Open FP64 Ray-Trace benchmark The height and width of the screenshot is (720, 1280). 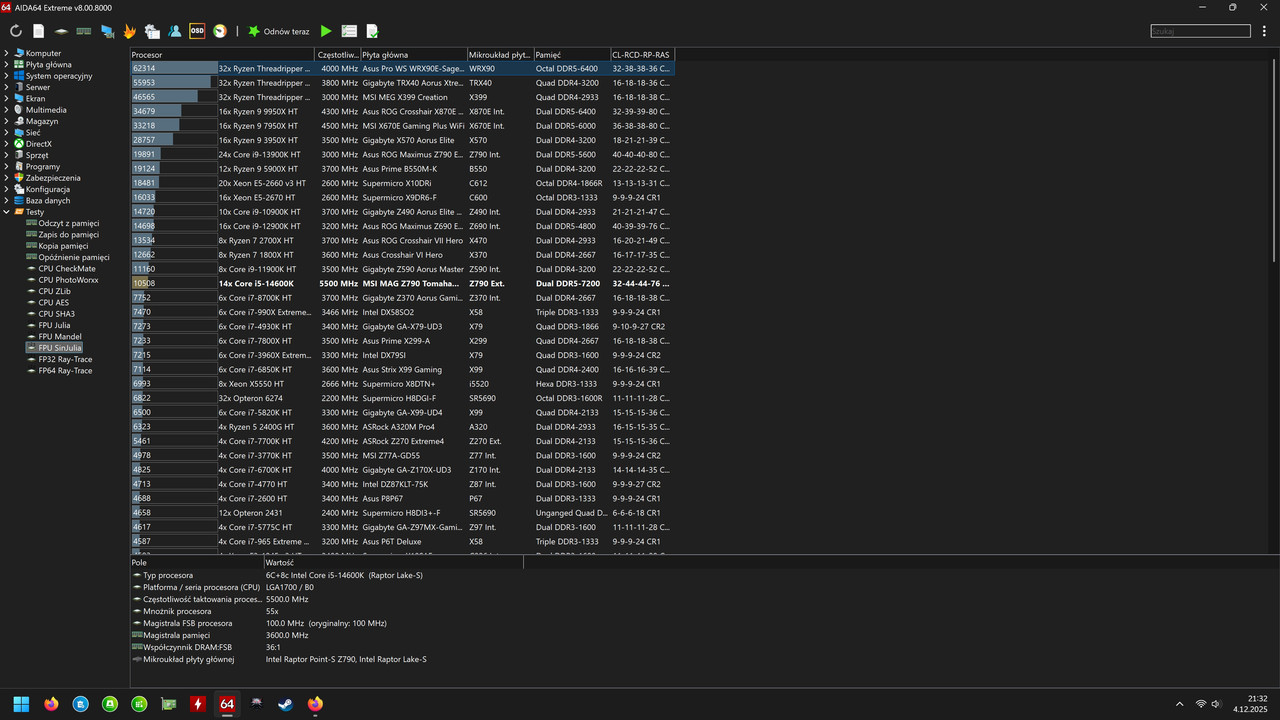click(66, 370)
